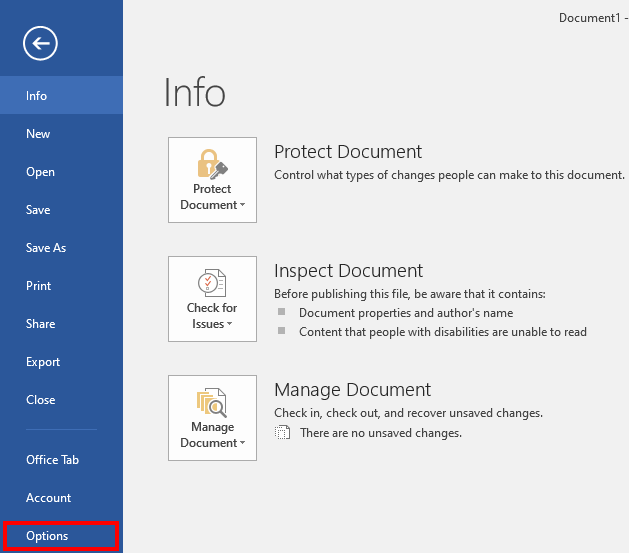Open the Account page
629x553 pixels.
61,498
